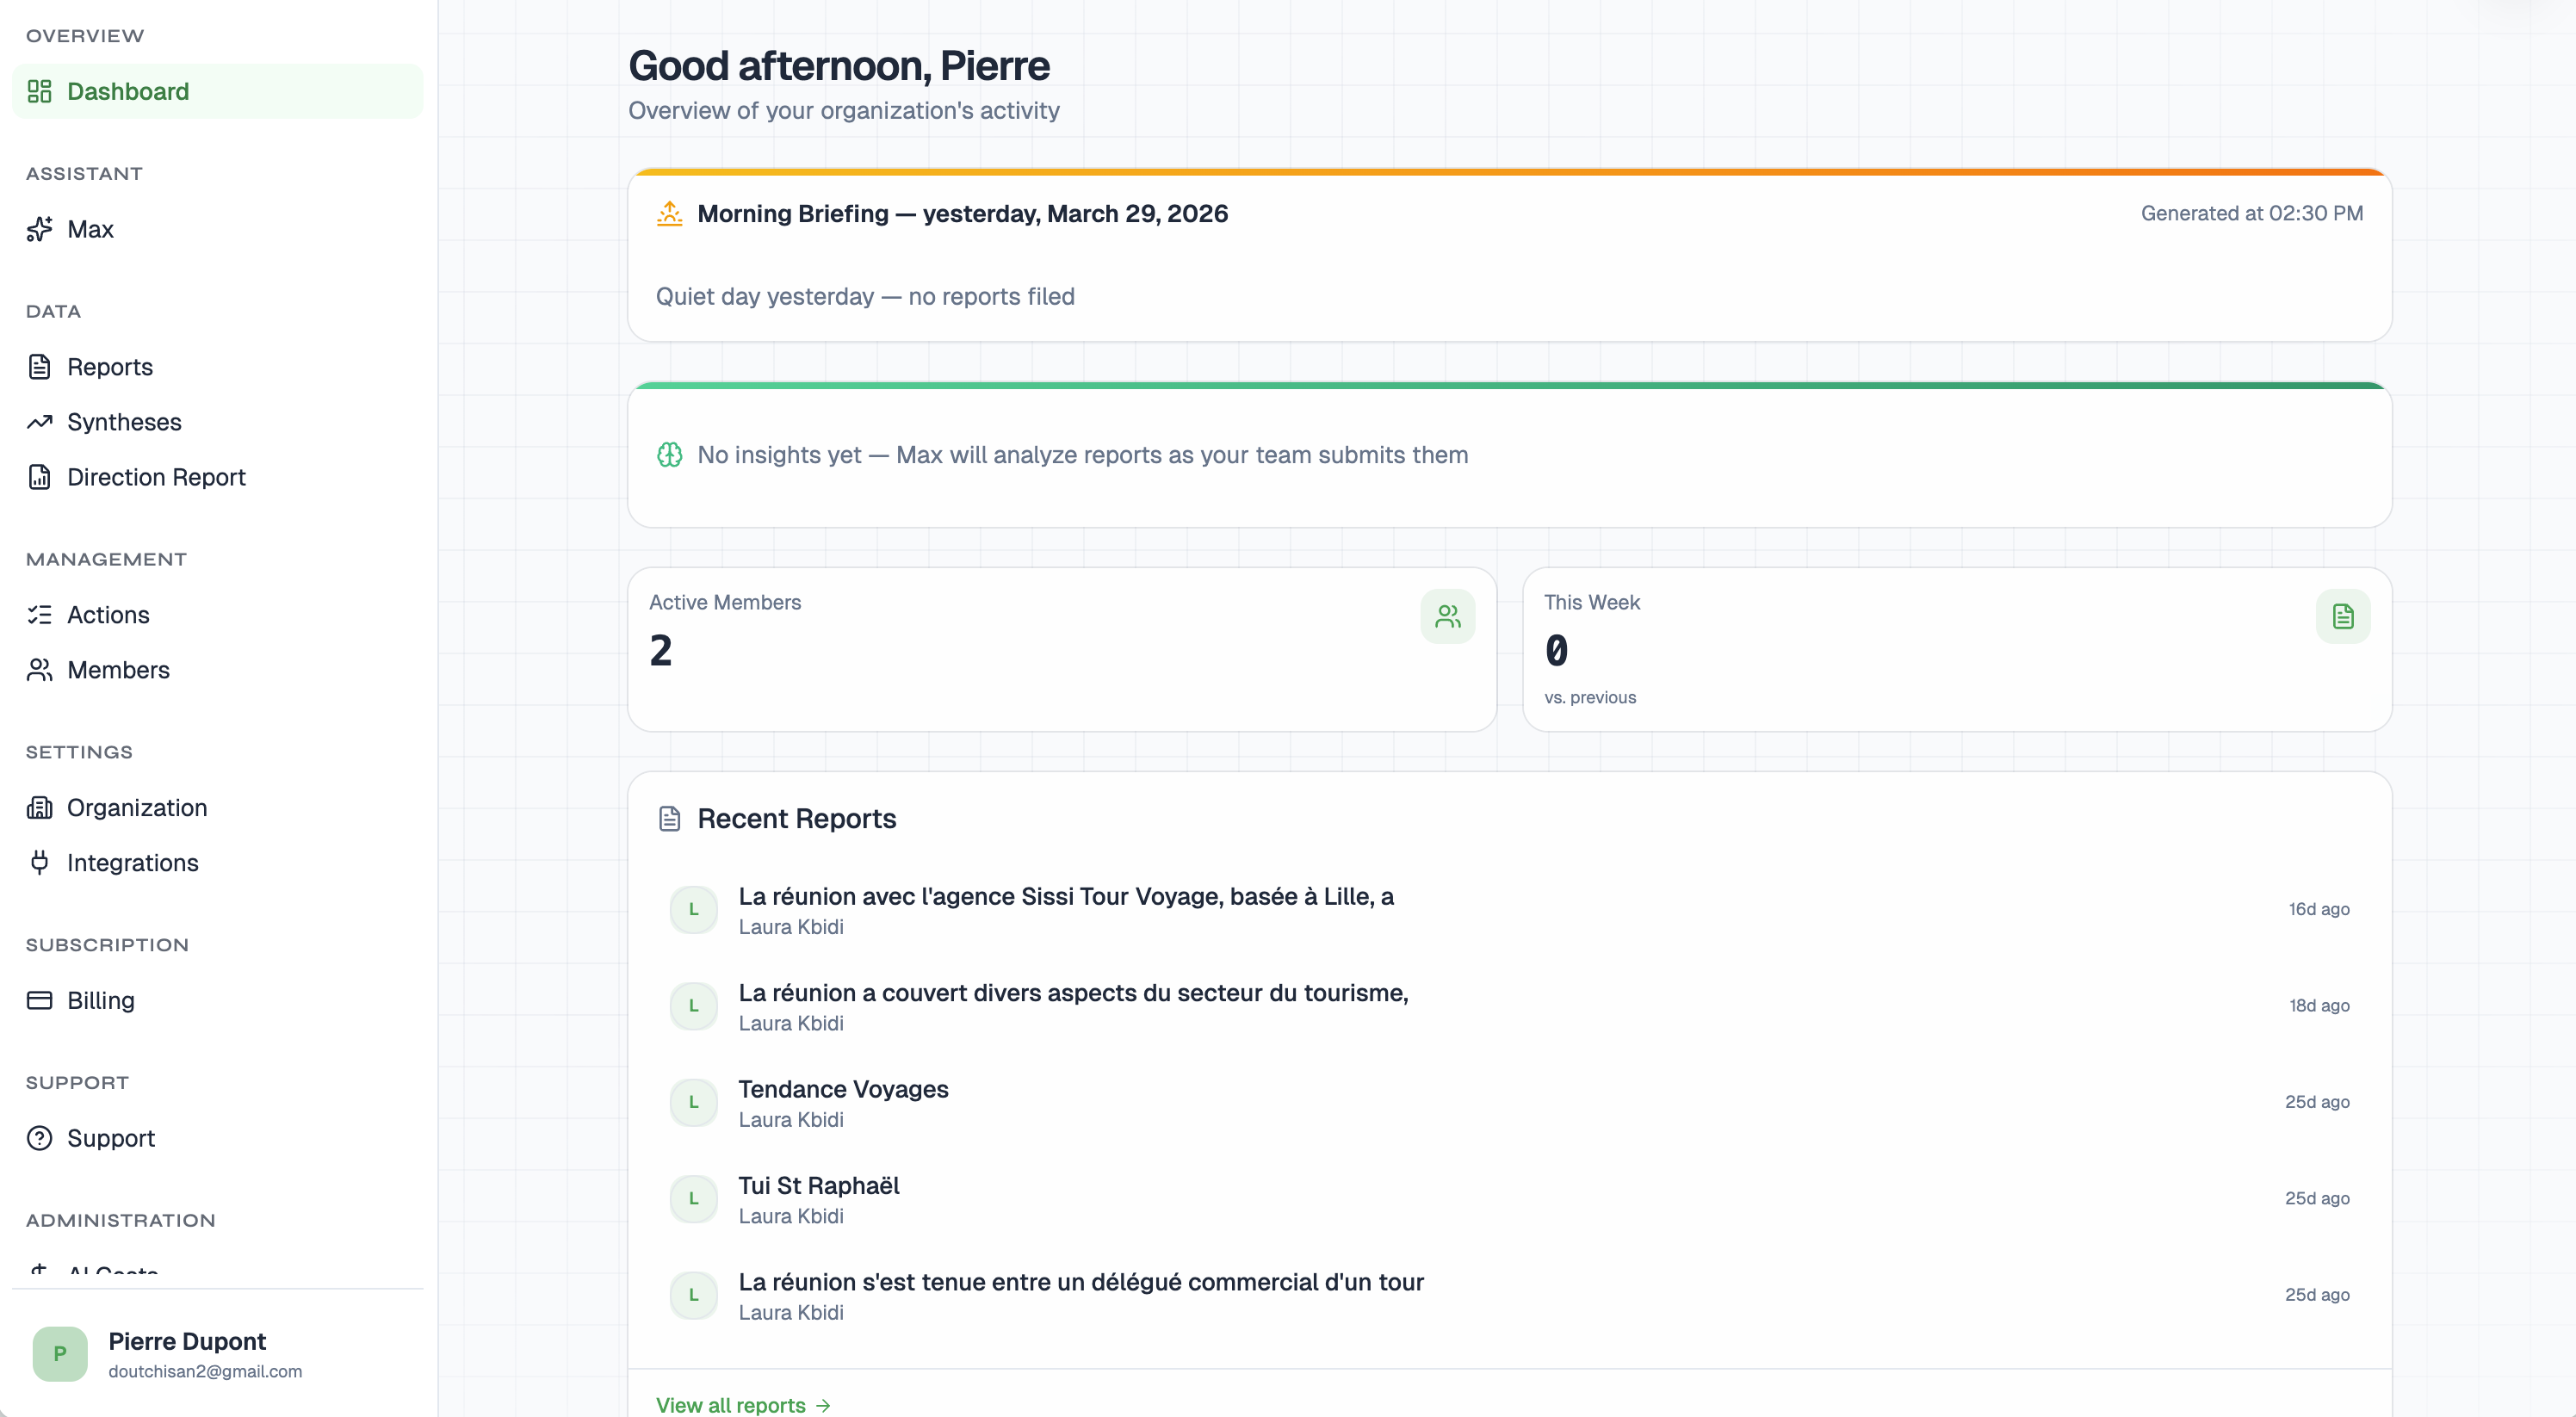Screen dimensions: 2576x1417
Task: Click the Max sparkle assistant icon
Action: [39, 229]
